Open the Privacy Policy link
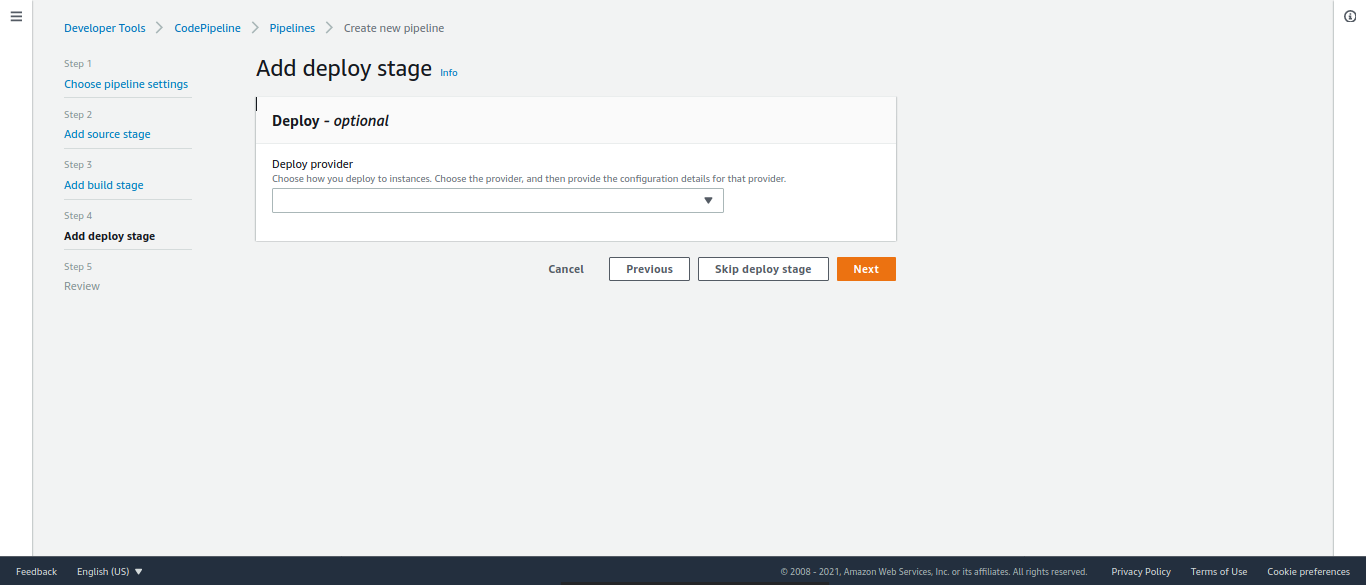The image size is (1366, 585). 1141,572
